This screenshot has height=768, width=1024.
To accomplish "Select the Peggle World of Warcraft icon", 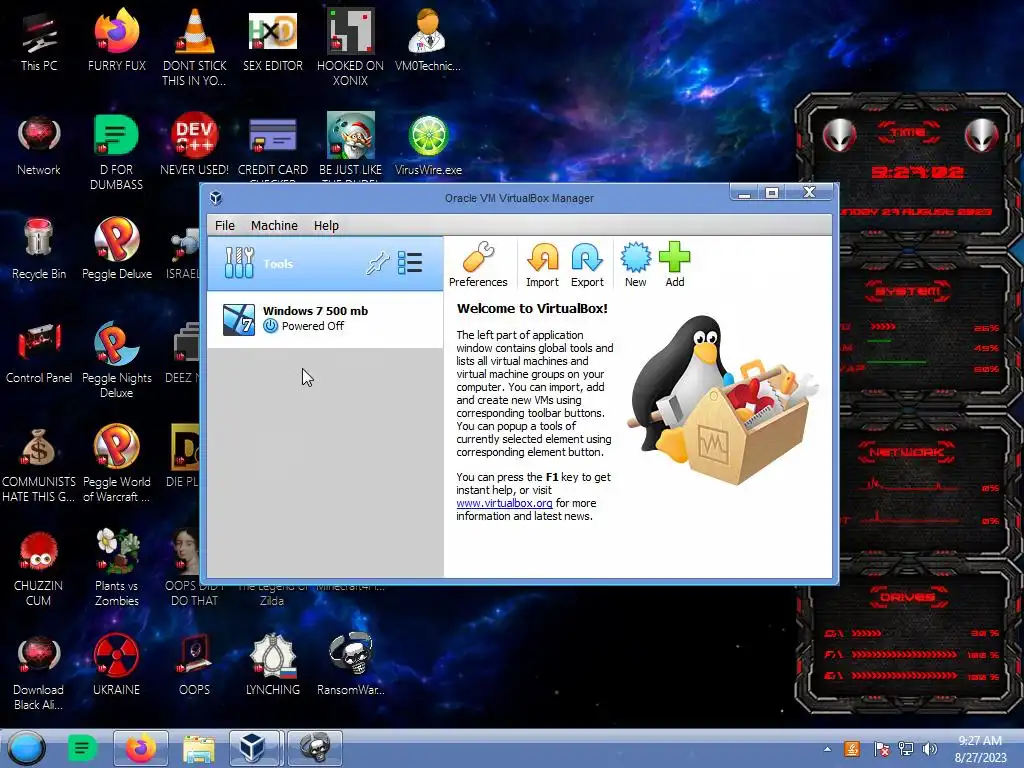I will 116,464.
